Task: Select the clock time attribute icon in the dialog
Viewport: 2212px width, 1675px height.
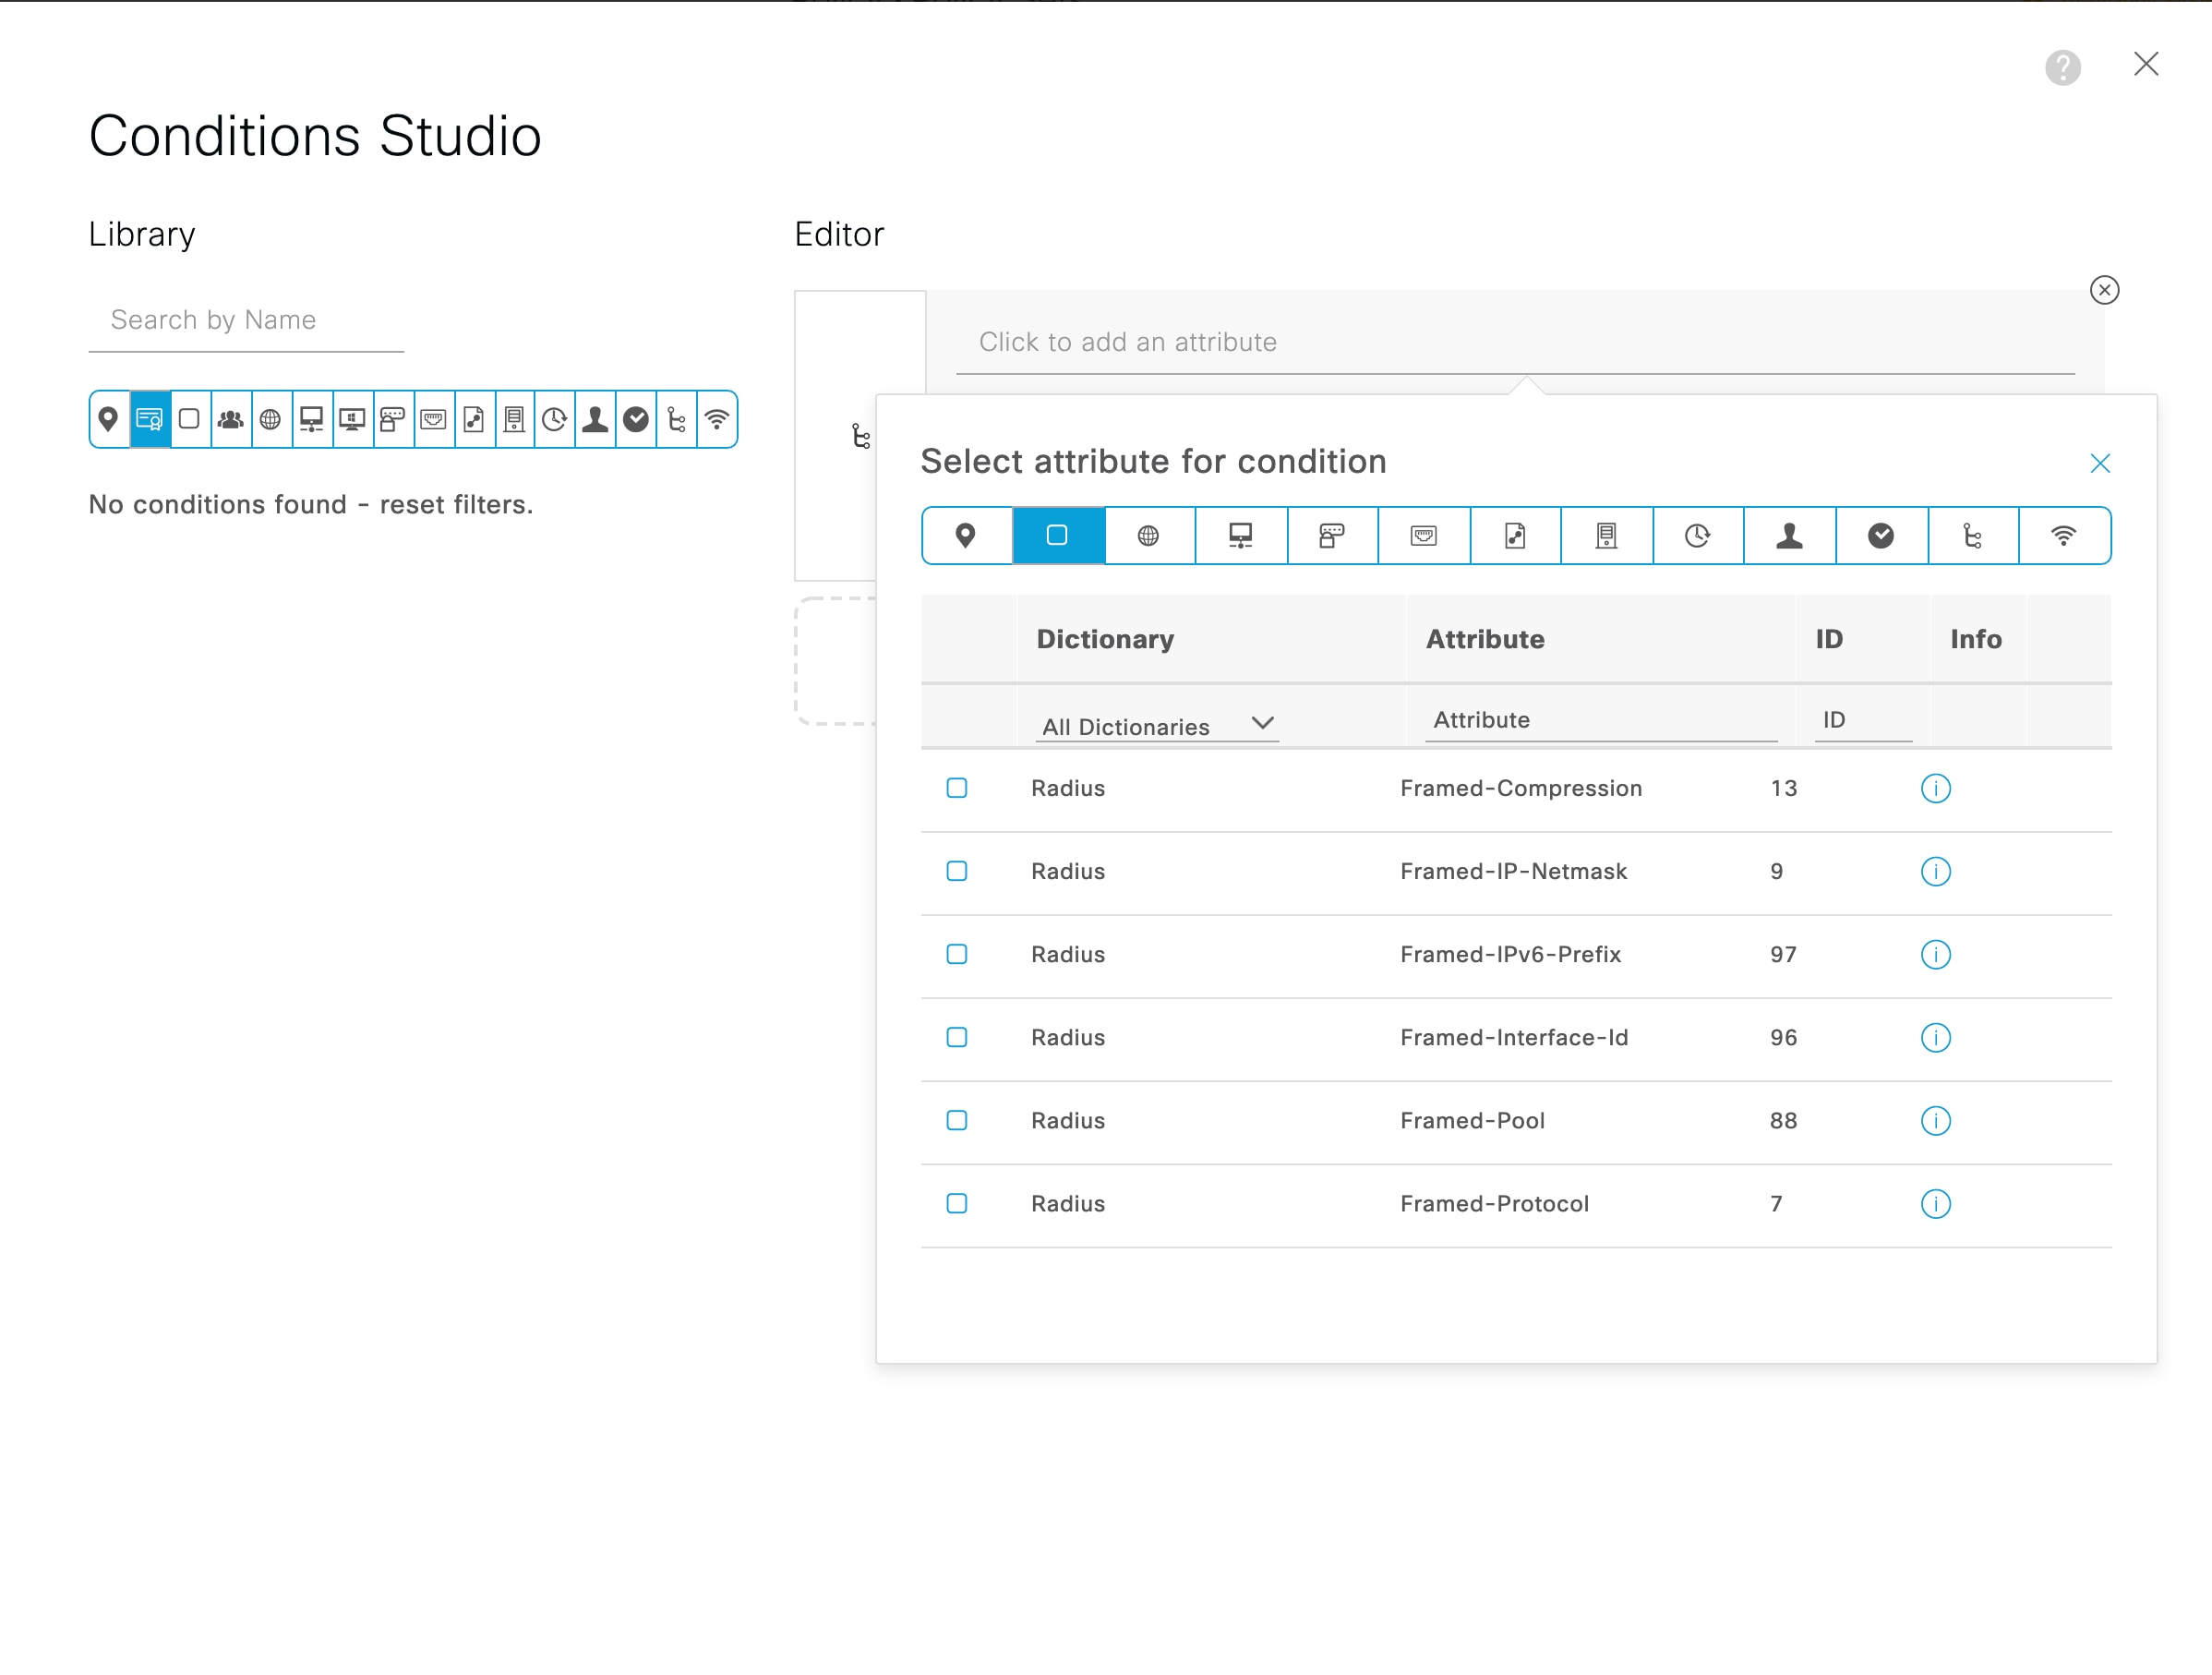Action: coord(1697,535)
